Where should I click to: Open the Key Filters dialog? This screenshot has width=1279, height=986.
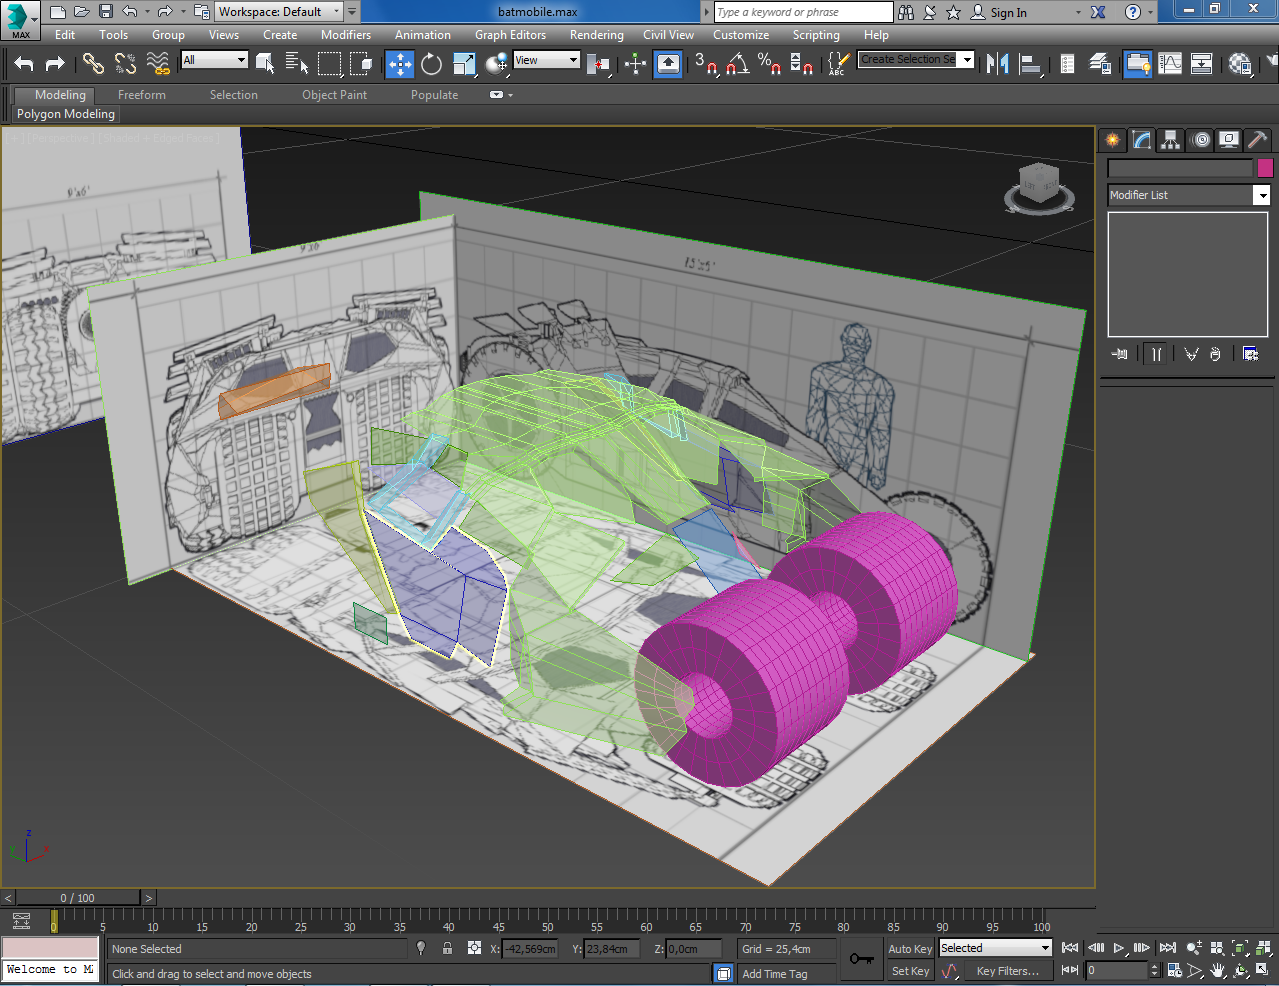(1008, 971)
